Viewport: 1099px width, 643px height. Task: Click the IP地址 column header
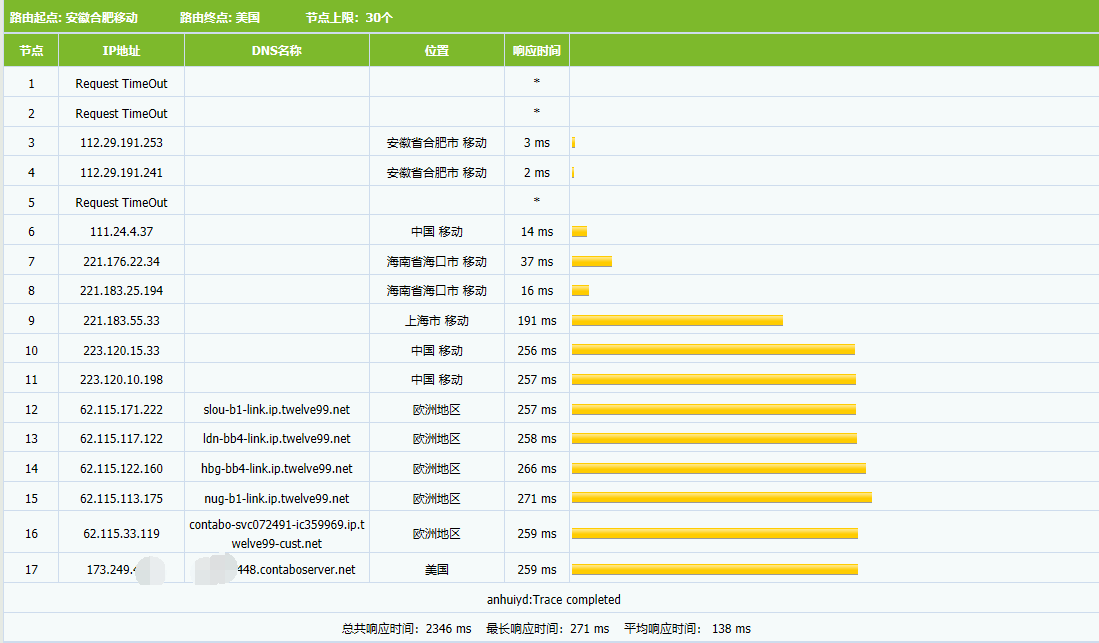[121, 50]
